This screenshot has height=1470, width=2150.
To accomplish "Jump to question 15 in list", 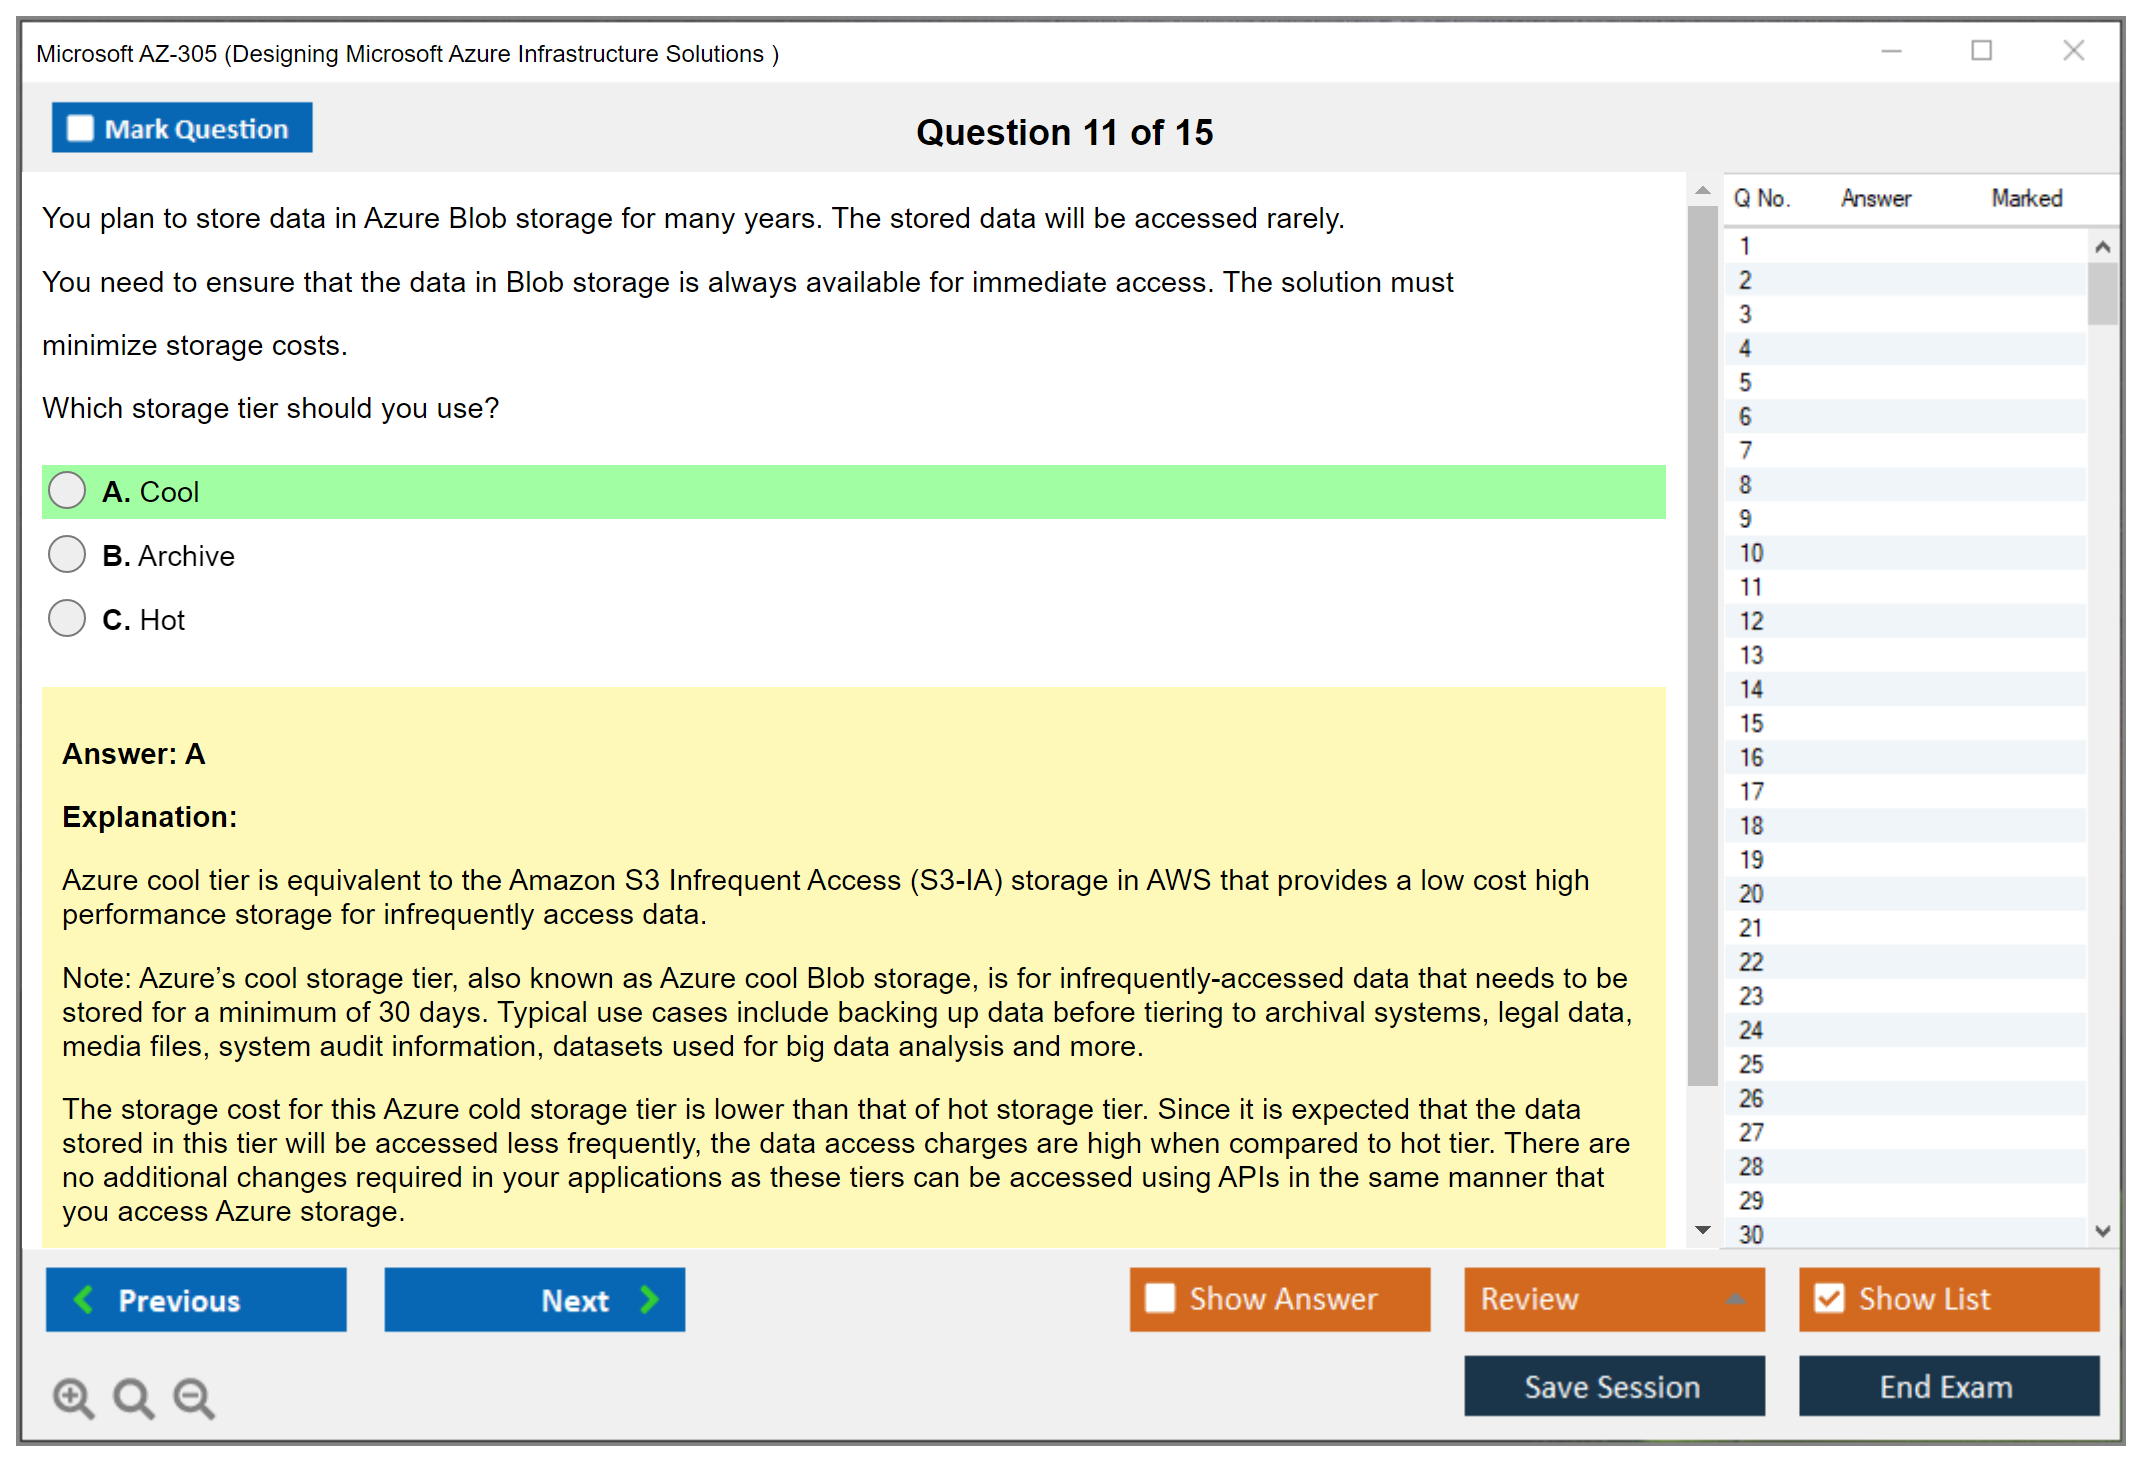I will click(1751, 723).
